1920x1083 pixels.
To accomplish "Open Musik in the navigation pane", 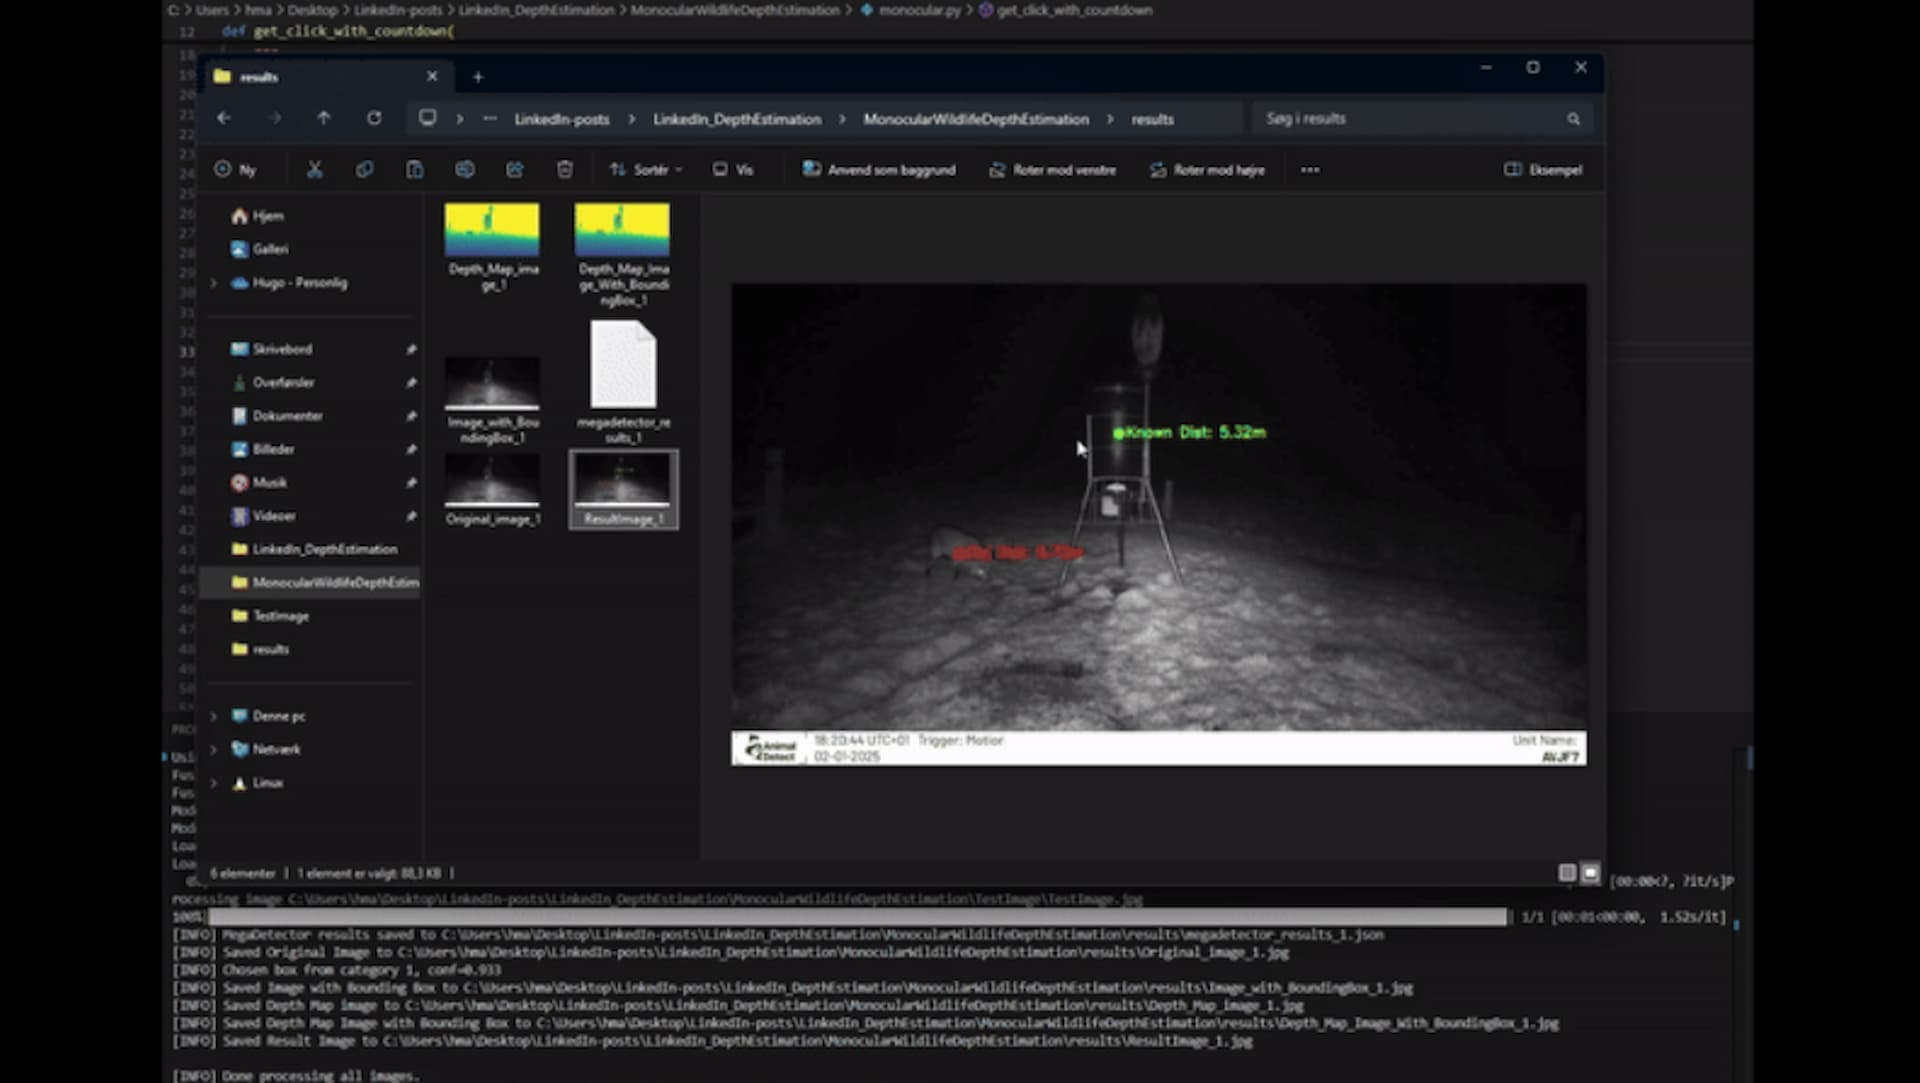I will (259, 482).
